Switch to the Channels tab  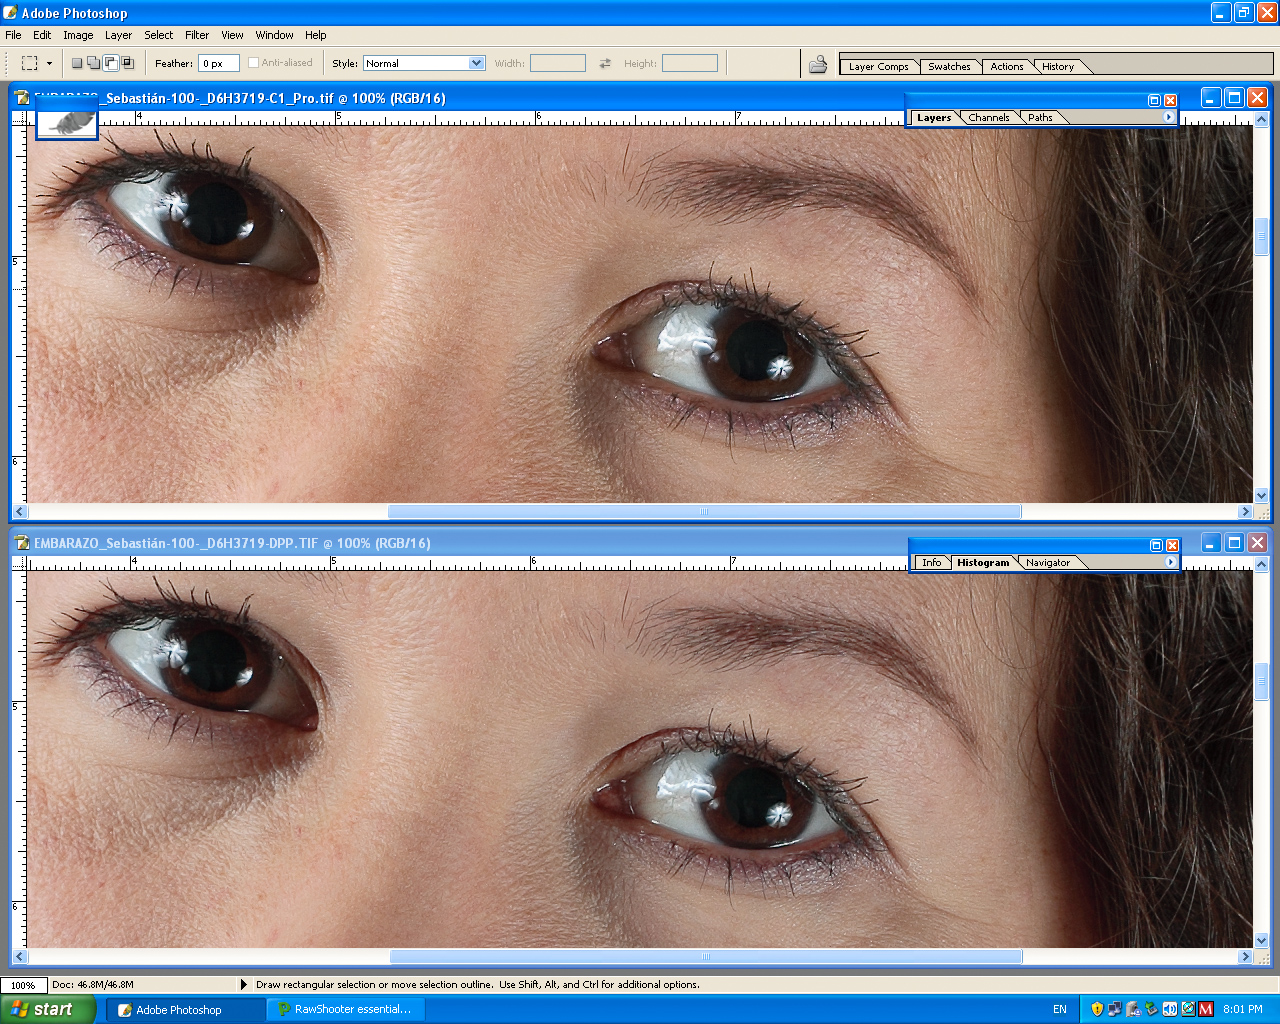988,117
